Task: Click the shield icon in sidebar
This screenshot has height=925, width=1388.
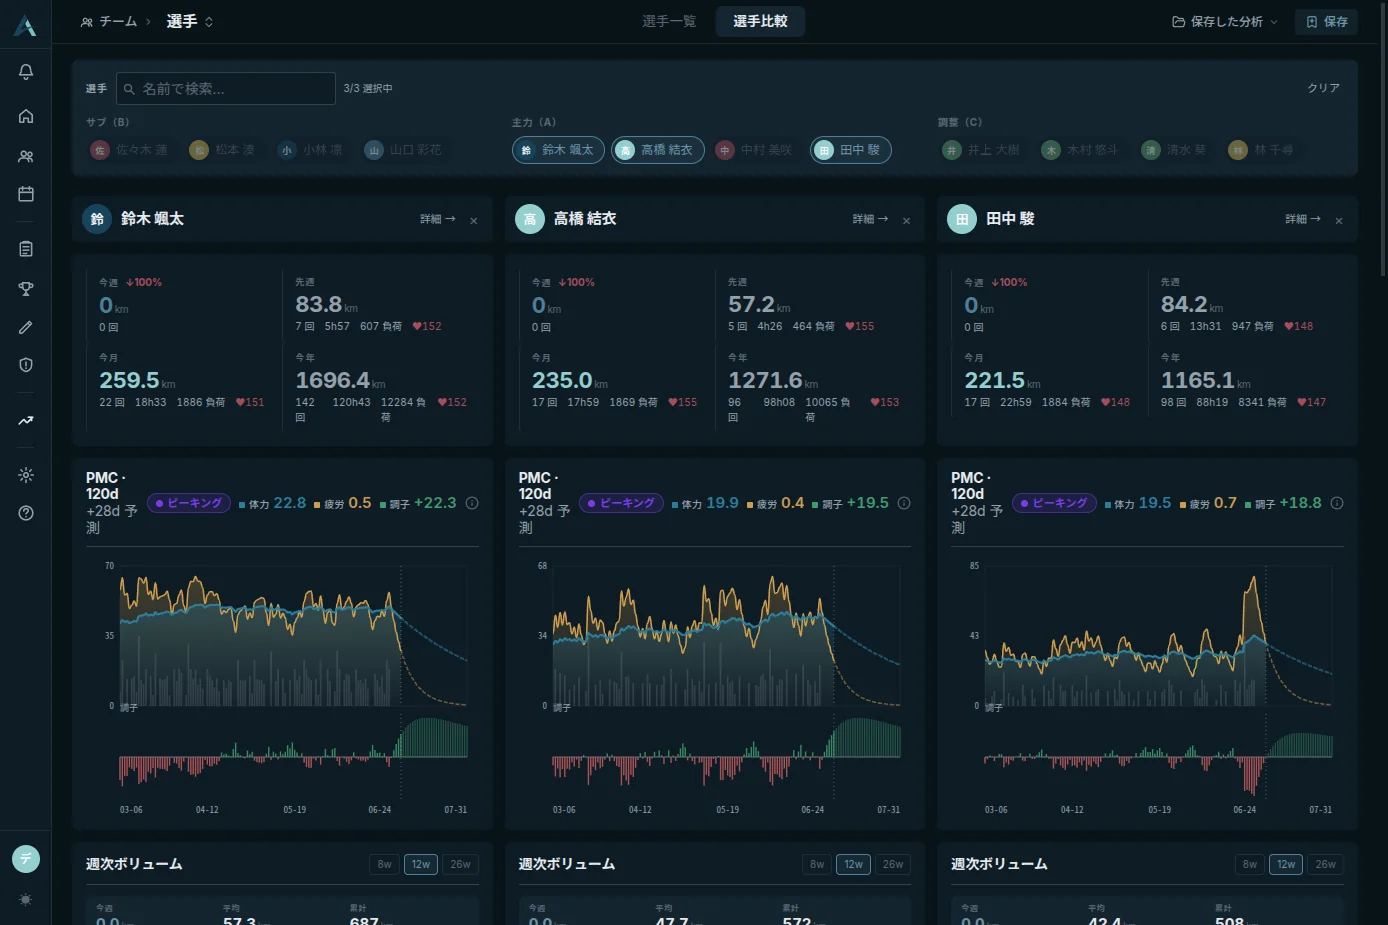Action: [26, 365]
